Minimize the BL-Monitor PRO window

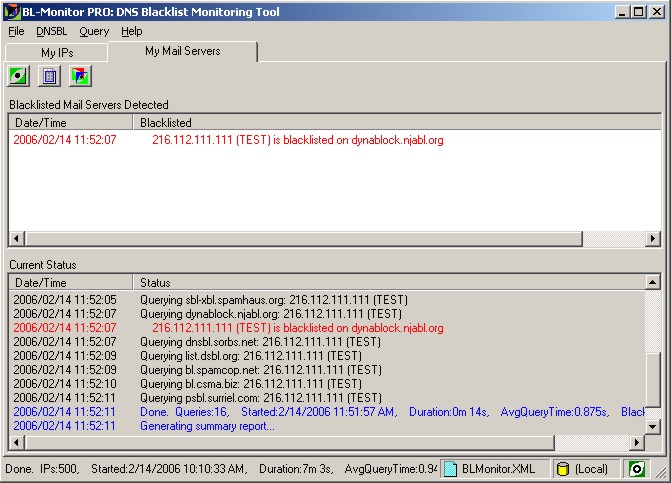coord(623,12)
